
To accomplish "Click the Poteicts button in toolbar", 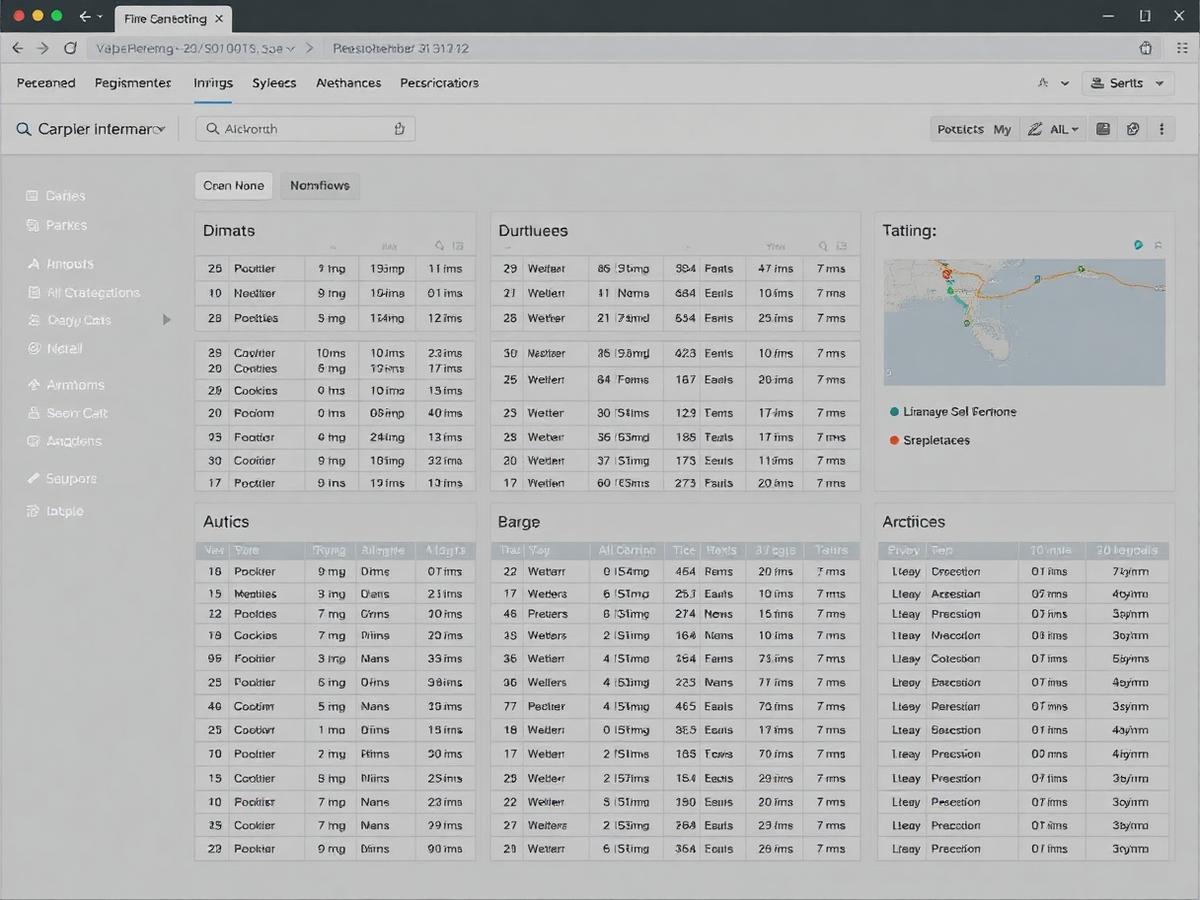I will tap(960, 129).
